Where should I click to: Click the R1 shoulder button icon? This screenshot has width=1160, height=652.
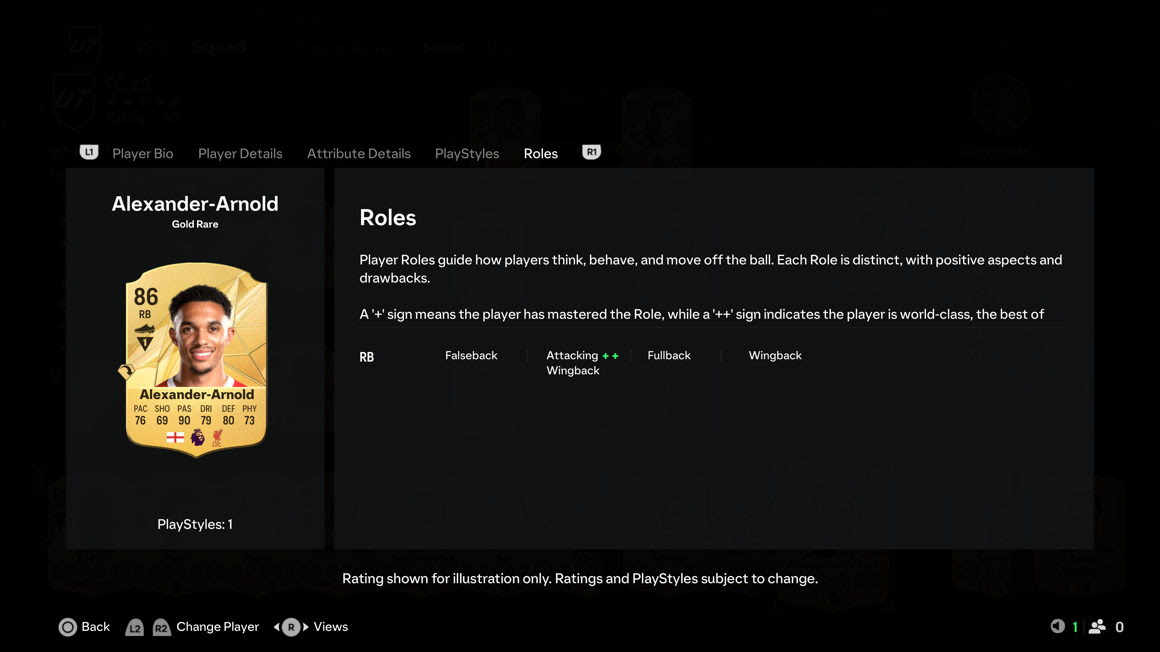(x=591, y=152)
